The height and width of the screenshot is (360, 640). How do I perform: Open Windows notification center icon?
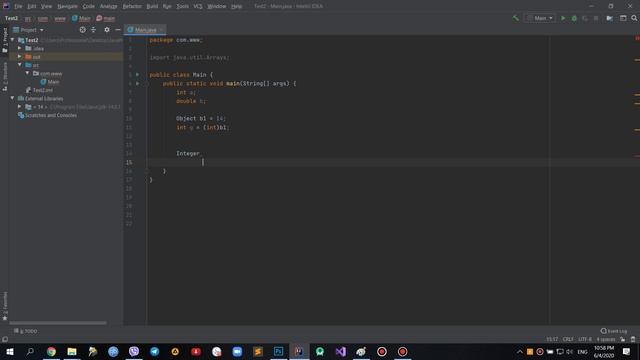click(x=626, y=351)
